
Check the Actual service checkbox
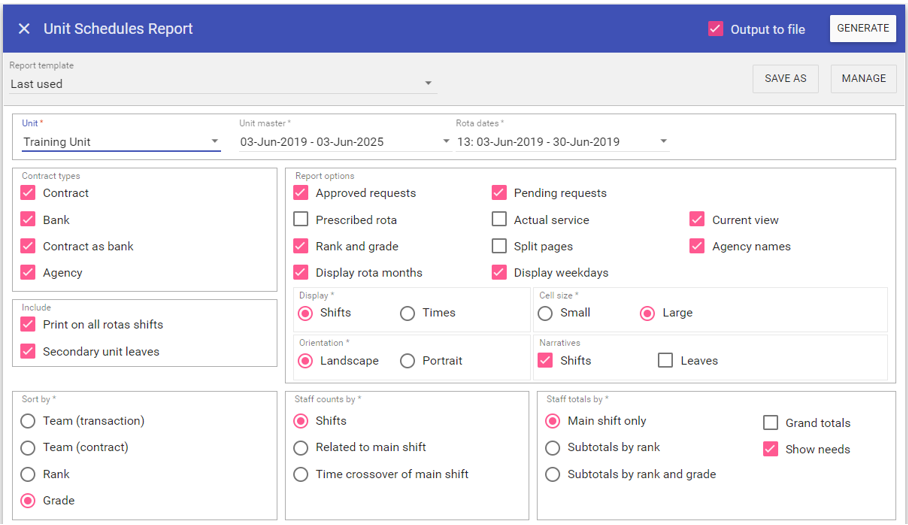pos(499,220)
